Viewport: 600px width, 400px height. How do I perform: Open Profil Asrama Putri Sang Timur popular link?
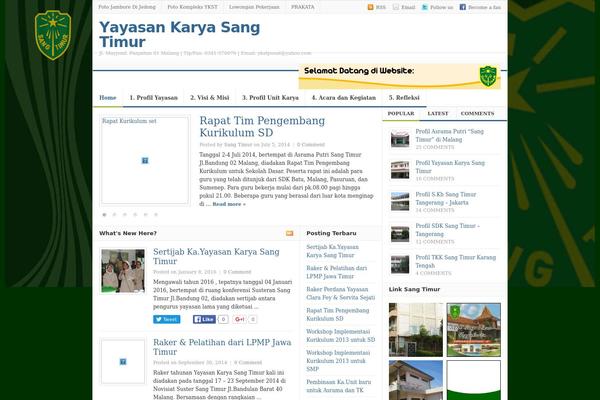pyautogui.click(x=450, y=136)
